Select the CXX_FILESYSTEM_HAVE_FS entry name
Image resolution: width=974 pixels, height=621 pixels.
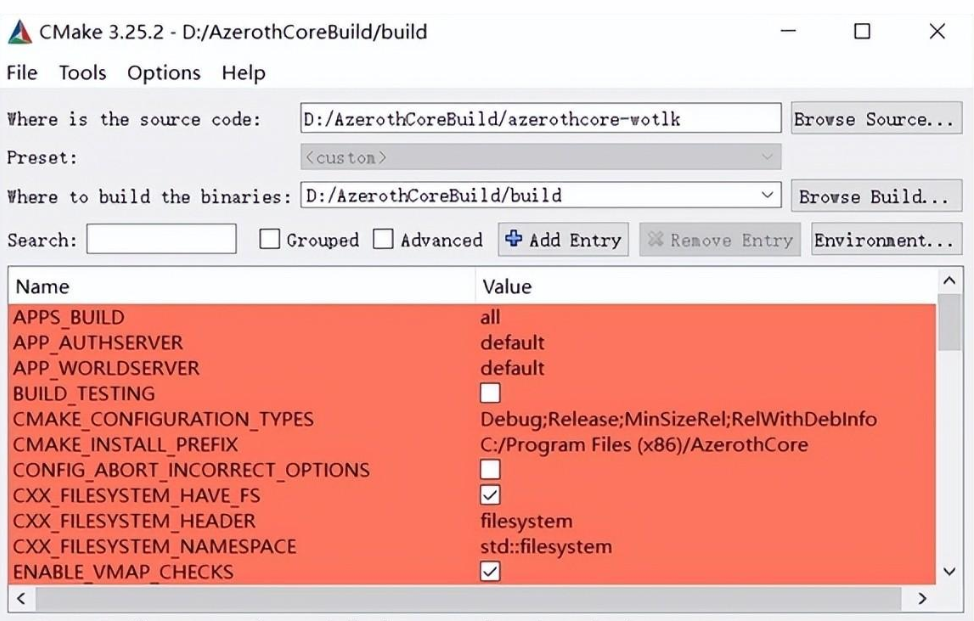coord(136,496)
